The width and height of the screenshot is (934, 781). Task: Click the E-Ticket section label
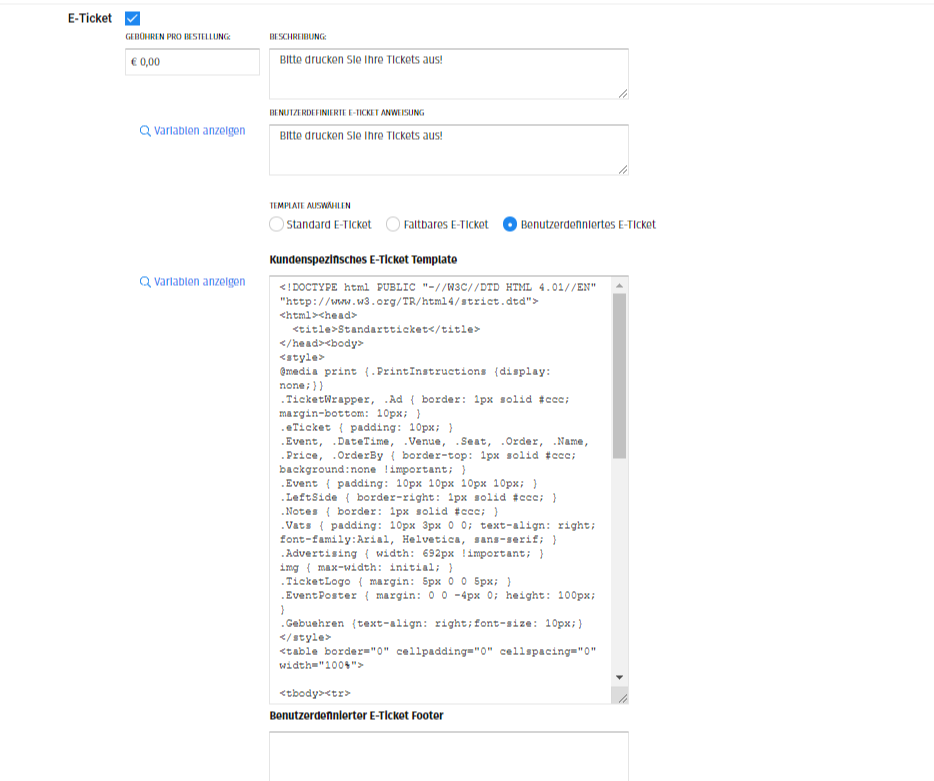(90, 18)
